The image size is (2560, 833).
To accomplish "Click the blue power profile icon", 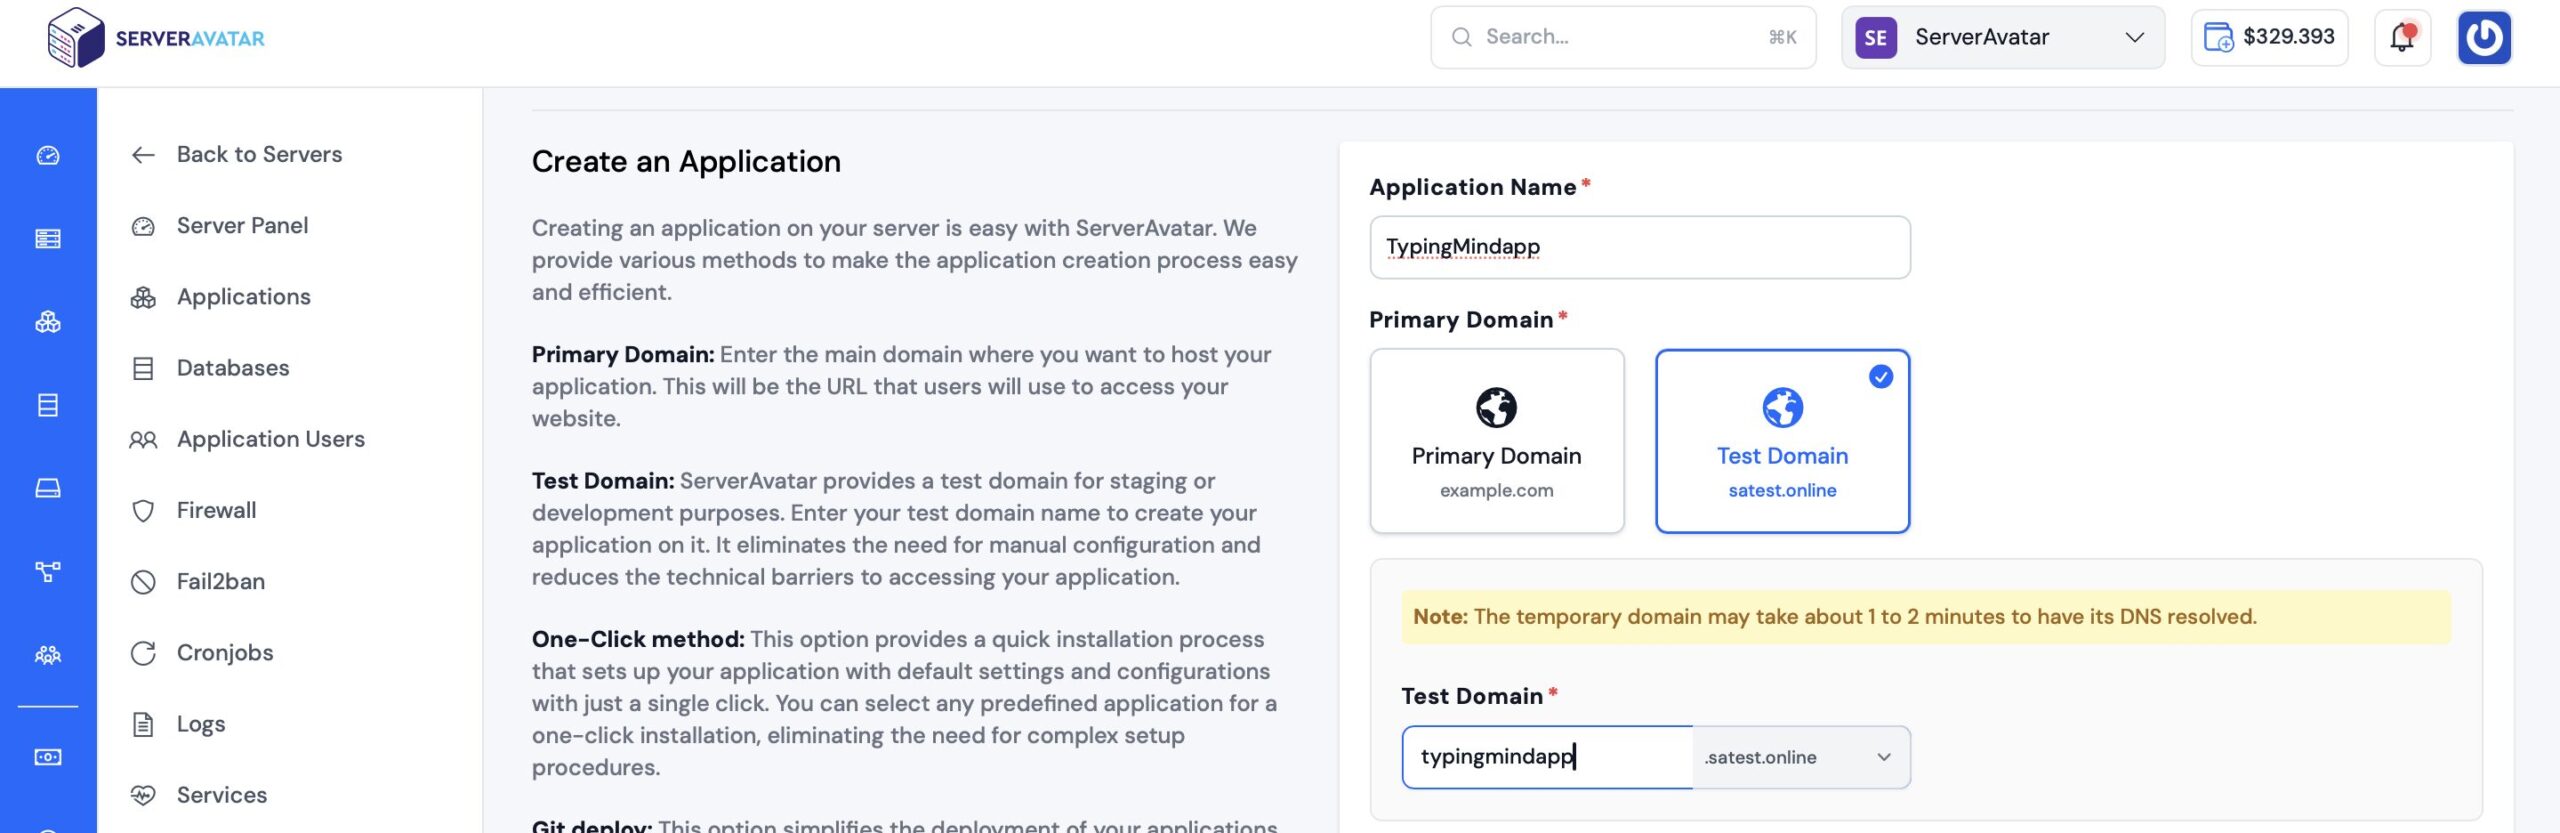I will [2484, 37].
